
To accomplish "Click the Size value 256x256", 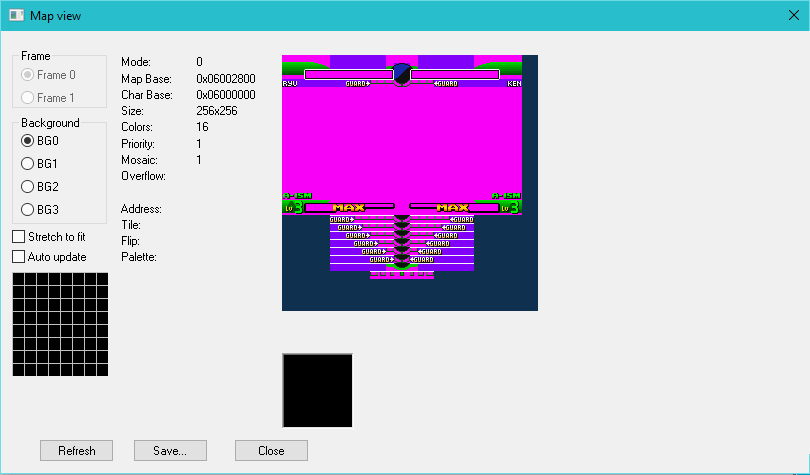I will point(217,111).
